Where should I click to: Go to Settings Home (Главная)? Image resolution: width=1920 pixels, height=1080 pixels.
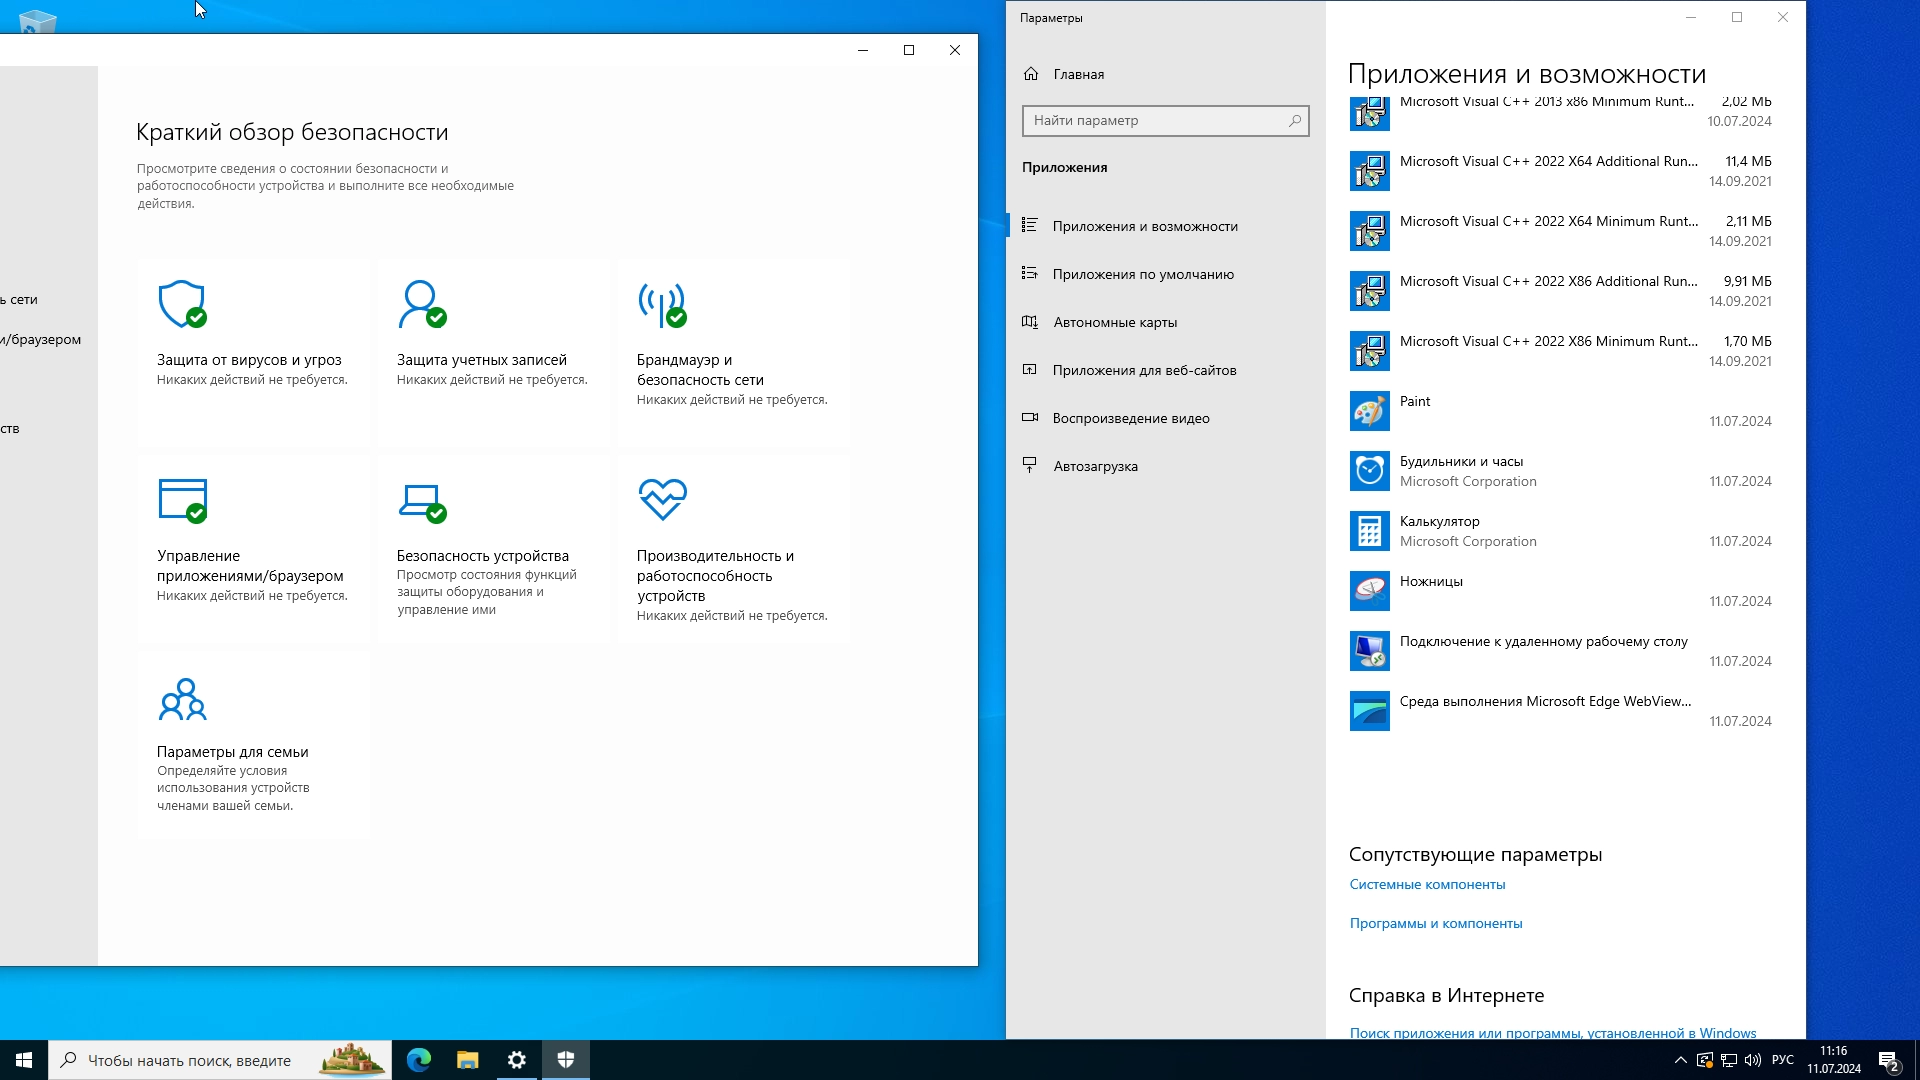point(1077,74)
